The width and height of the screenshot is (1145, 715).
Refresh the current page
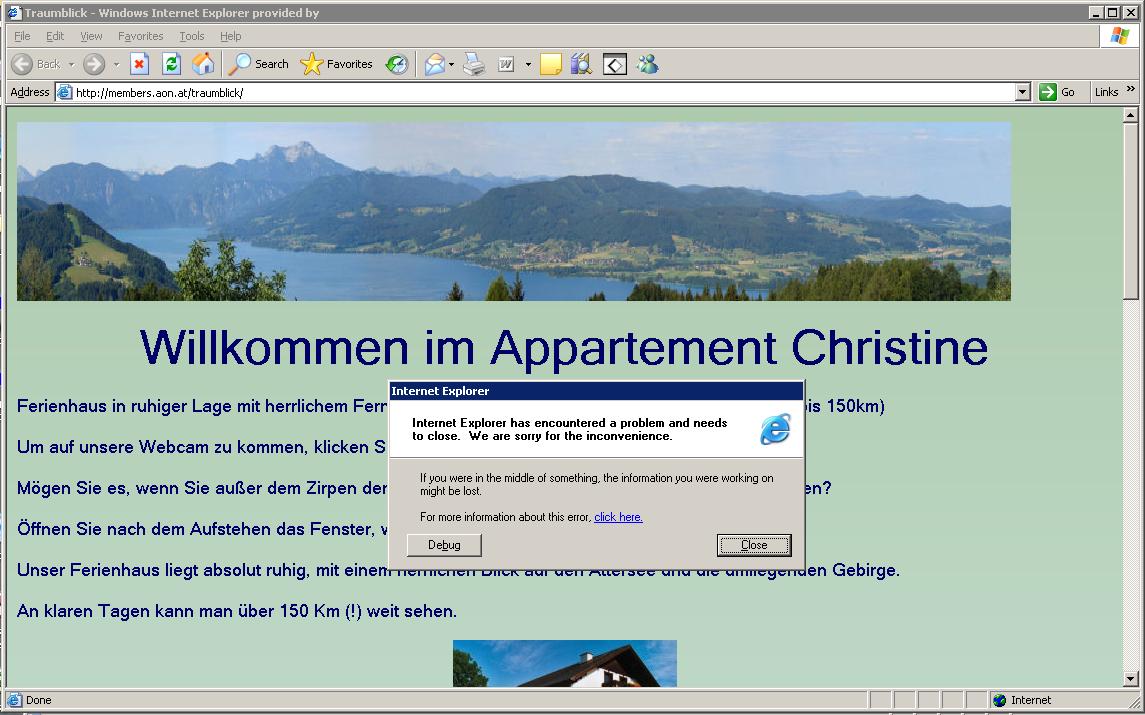[x=172, y=64]
